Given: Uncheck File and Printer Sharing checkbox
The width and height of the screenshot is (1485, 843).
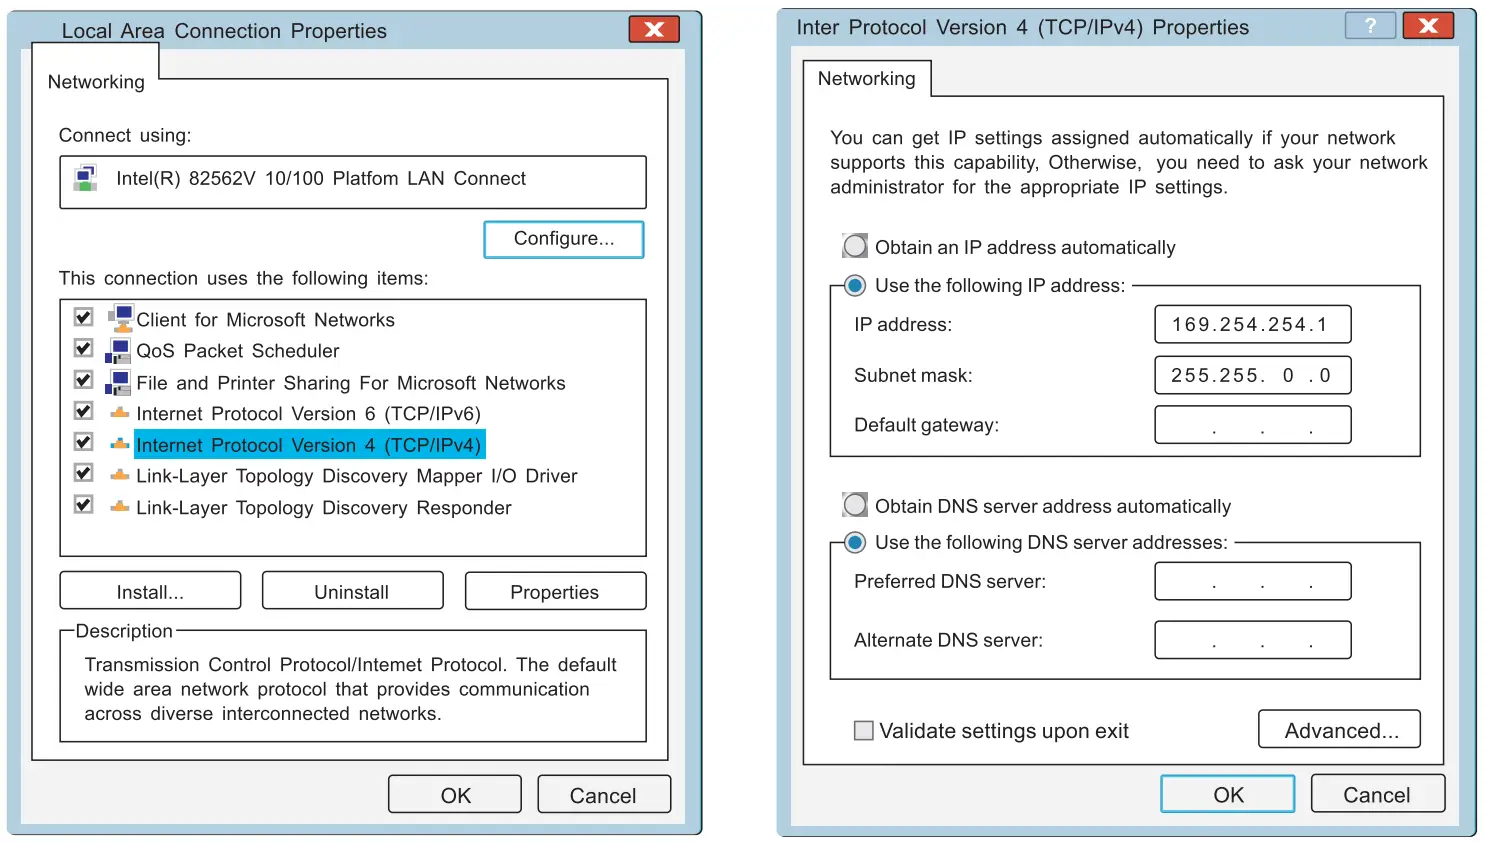Looking at the screenshot, I should click(x=84, y=380).
